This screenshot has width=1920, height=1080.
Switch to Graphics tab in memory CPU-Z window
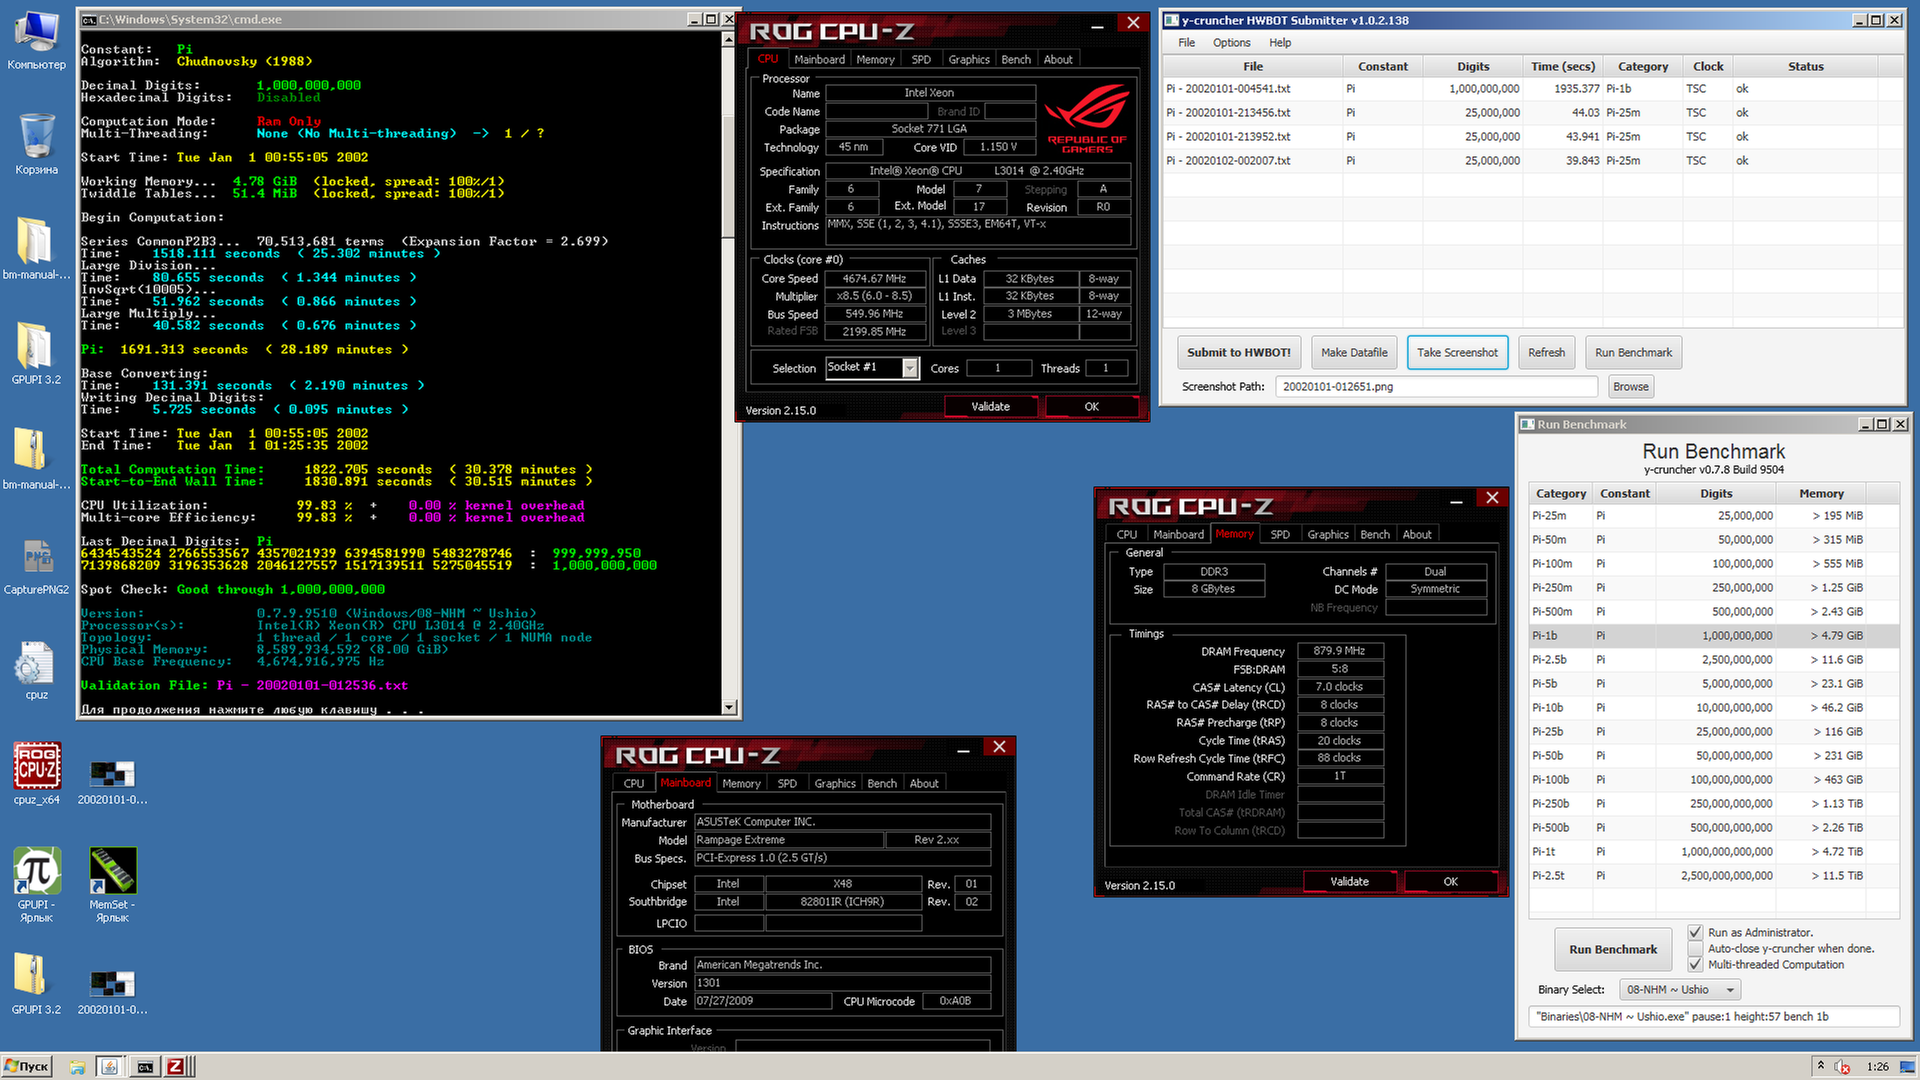coord(1327,534)
